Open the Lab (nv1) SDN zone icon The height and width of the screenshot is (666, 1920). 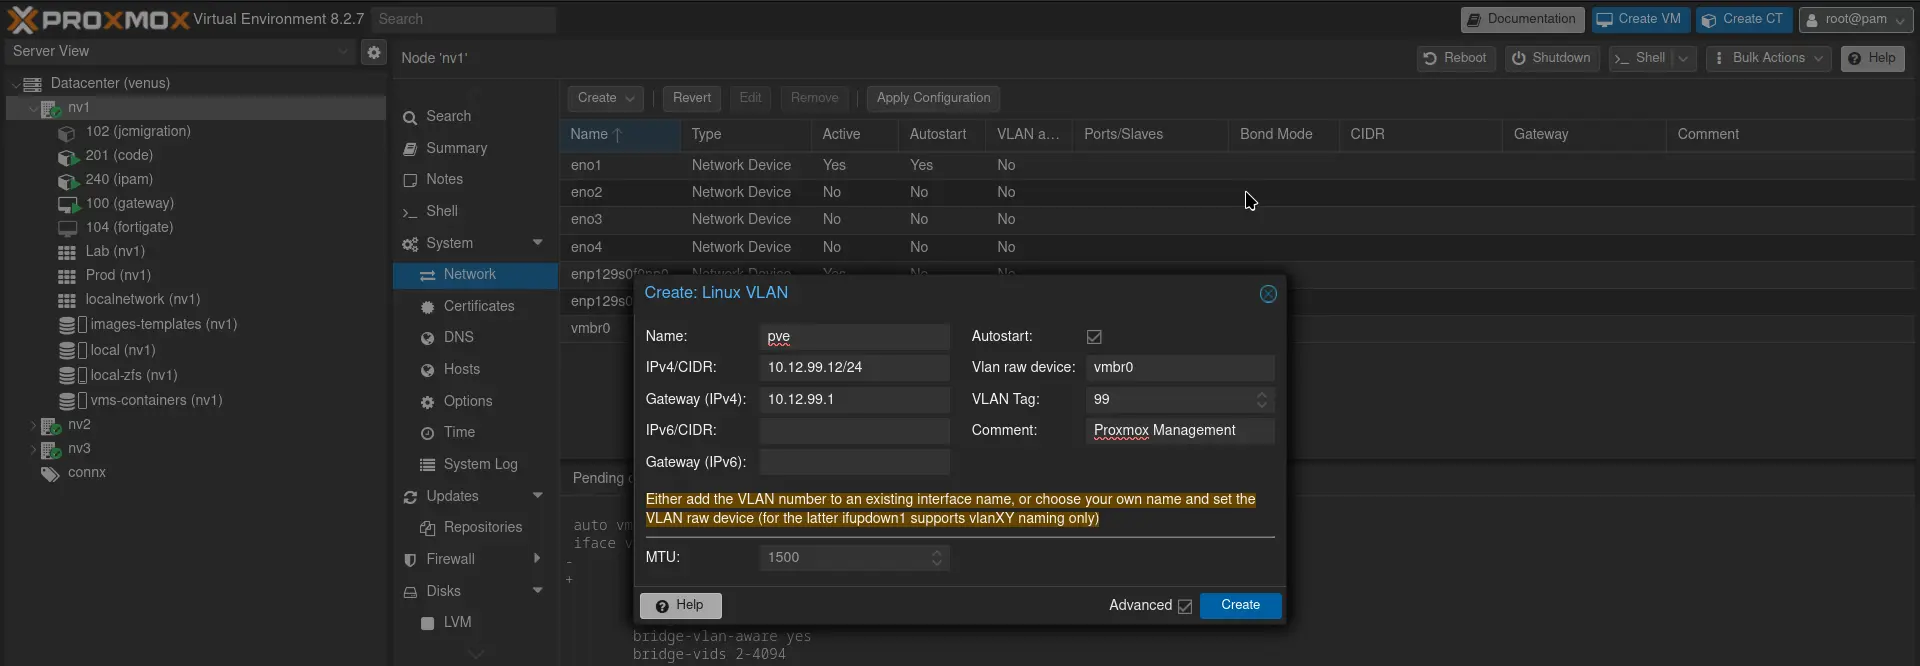[x=67, y=253]
